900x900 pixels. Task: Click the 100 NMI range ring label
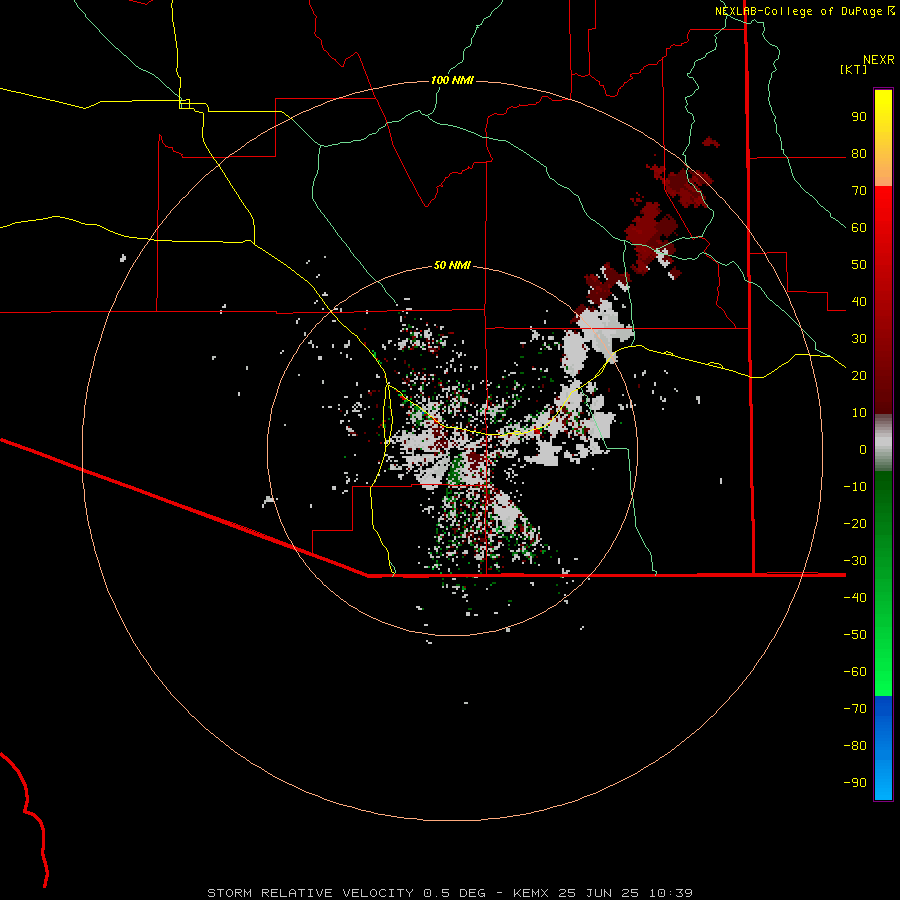(x=452, y=80)
